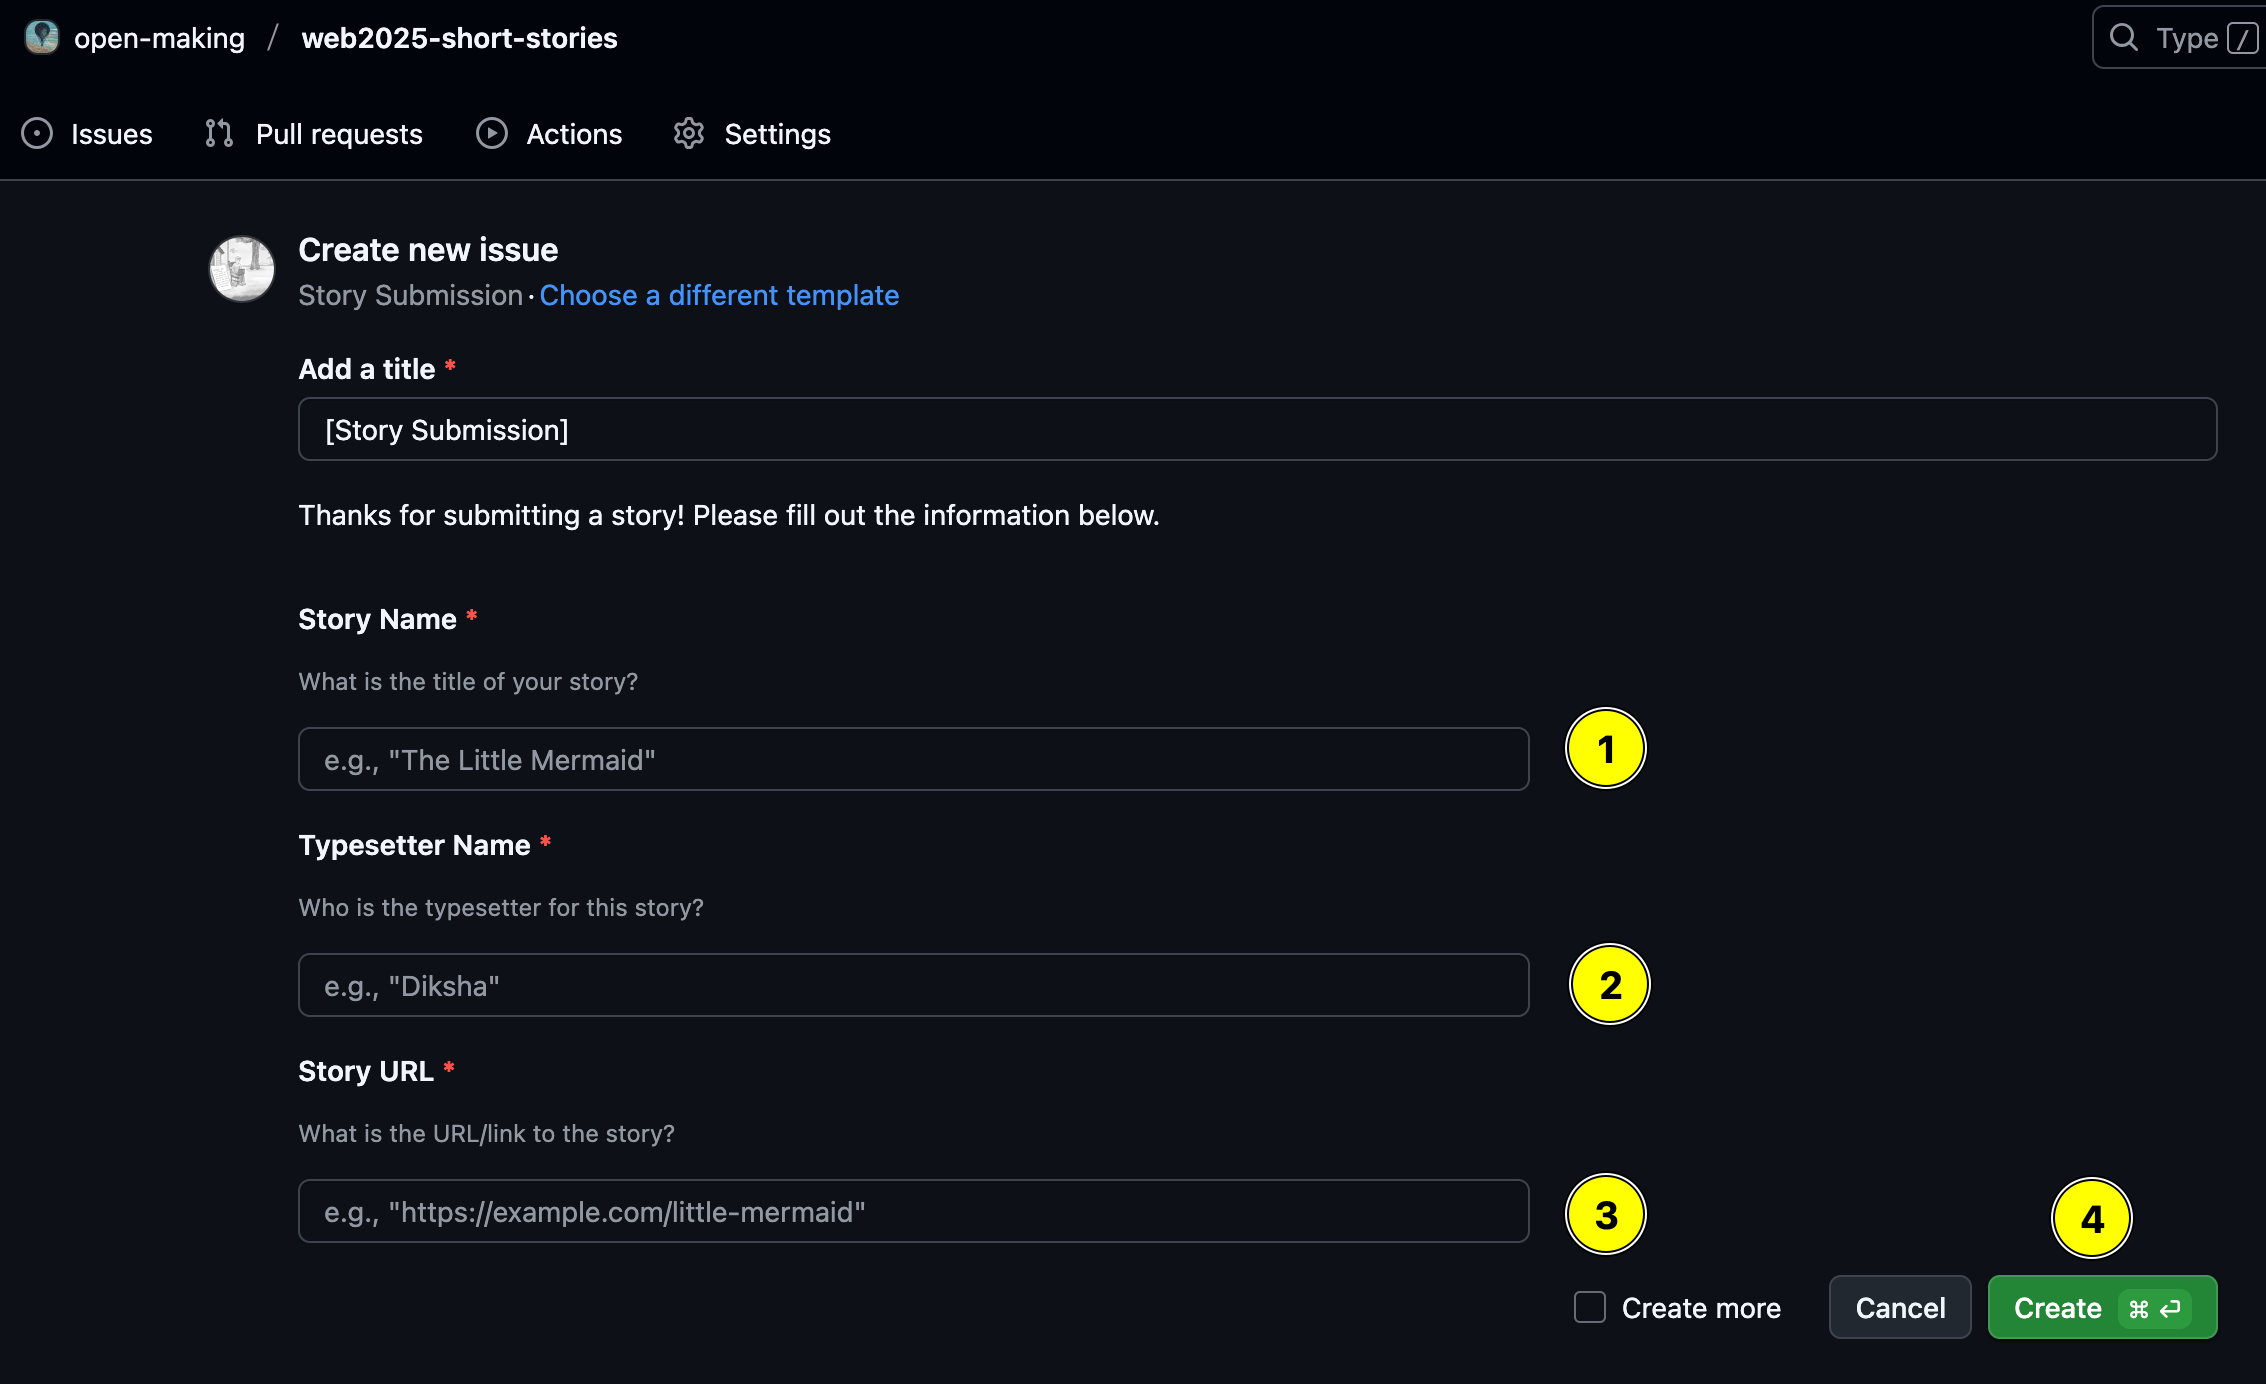Click the Typesetter Name input field
The image size is (2266, 1384).
913,985
